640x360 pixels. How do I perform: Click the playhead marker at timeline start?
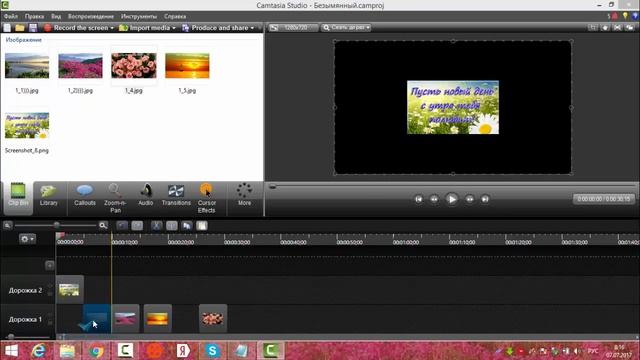point(60,236)
